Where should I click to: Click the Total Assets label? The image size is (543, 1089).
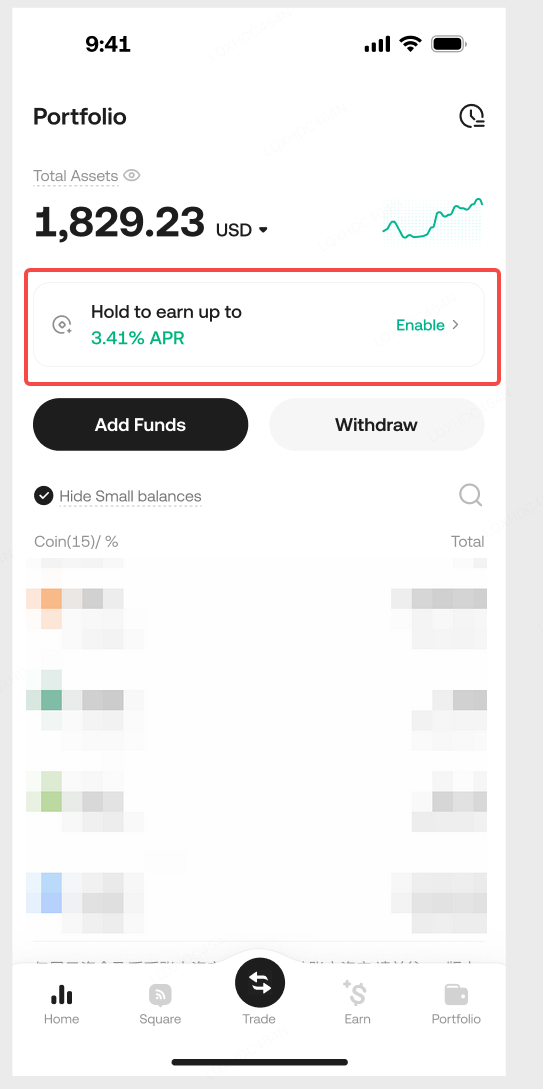click(76, 176)
